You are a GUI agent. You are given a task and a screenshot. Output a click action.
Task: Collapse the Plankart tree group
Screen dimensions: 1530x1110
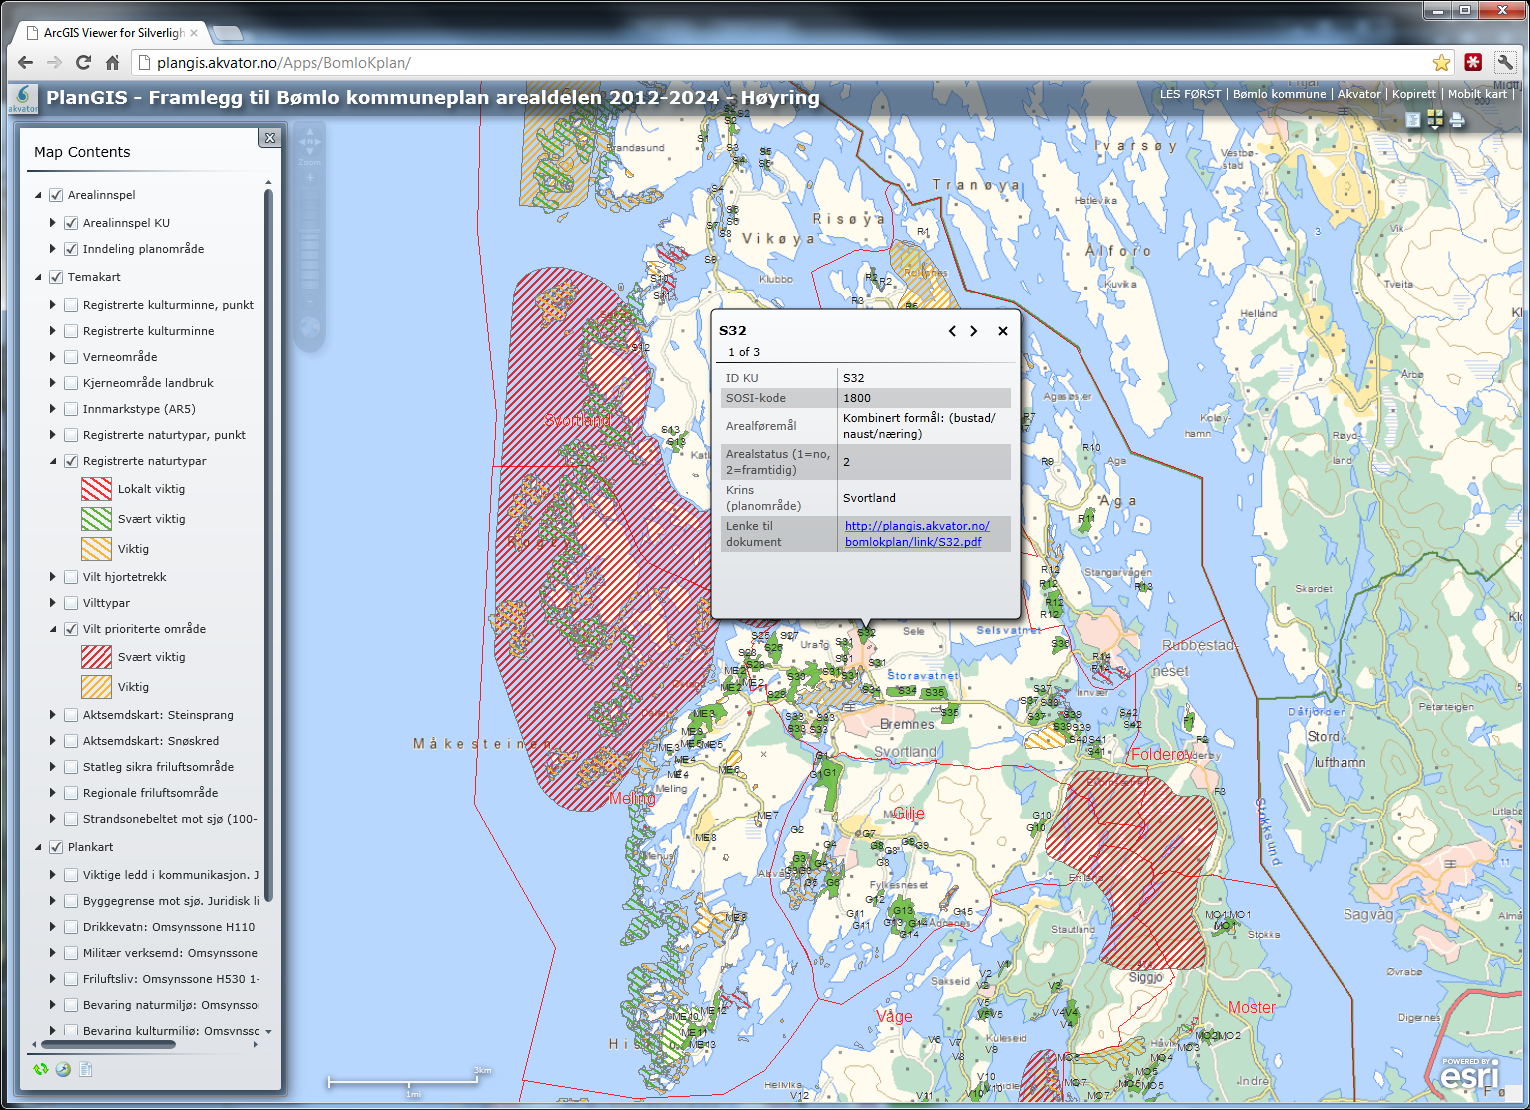click(39, 847)
